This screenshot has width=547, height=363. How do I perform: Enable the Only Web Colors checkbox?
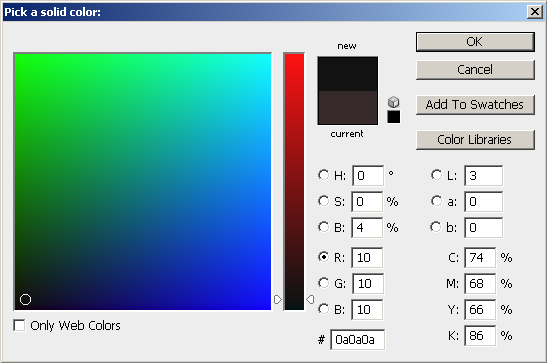19,325
